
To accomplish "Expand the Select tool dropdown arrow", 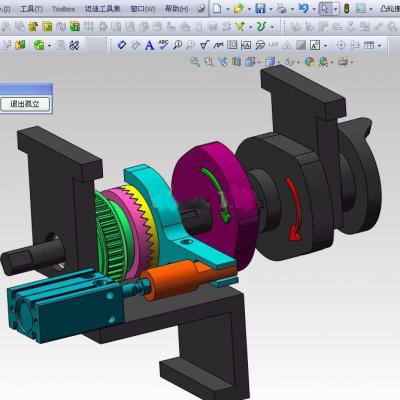I will click(x=335, y=9).
